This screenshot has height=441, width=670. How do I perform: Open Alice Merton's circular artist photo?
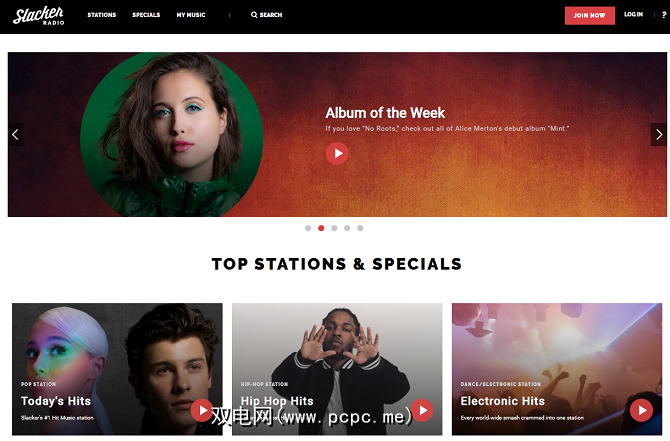click(172, 135)
